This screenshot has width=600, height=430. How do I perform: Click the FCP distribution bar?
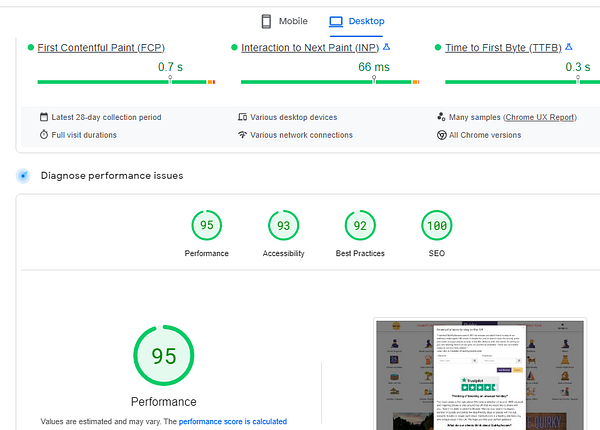(x=126, y=82)
